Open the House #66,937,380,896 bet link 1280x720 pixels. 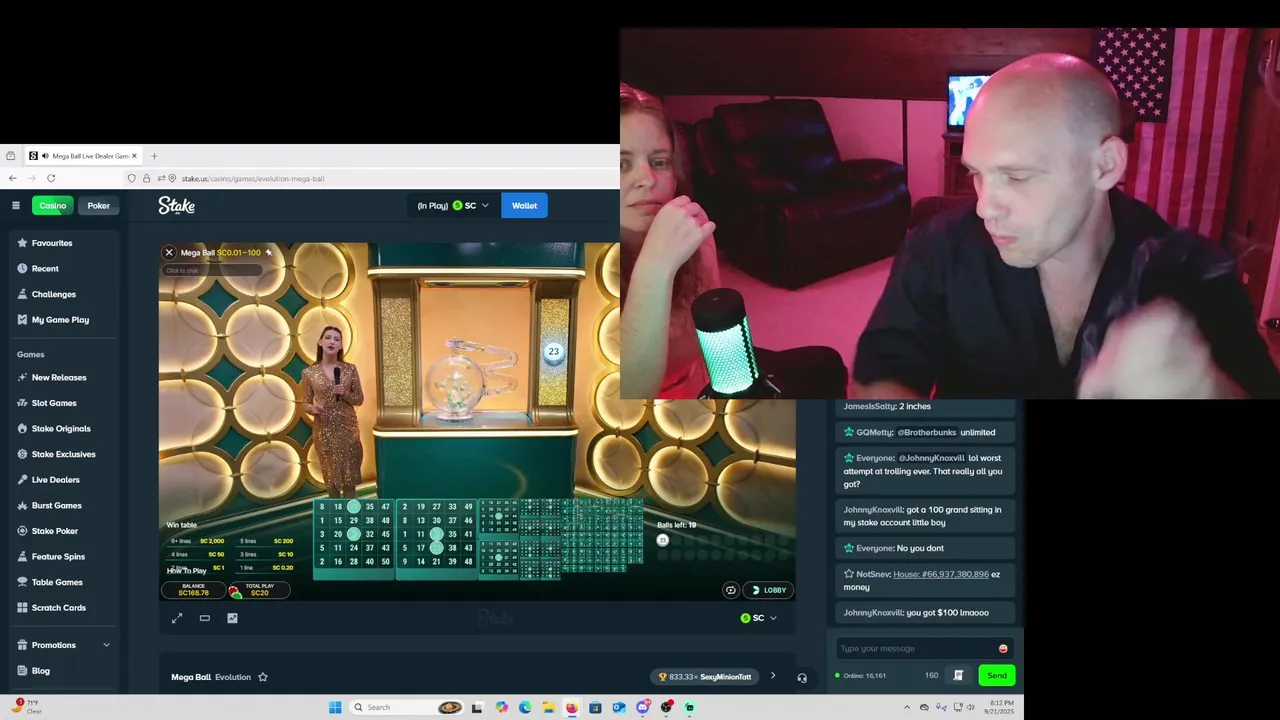click(x=941, y=574)
